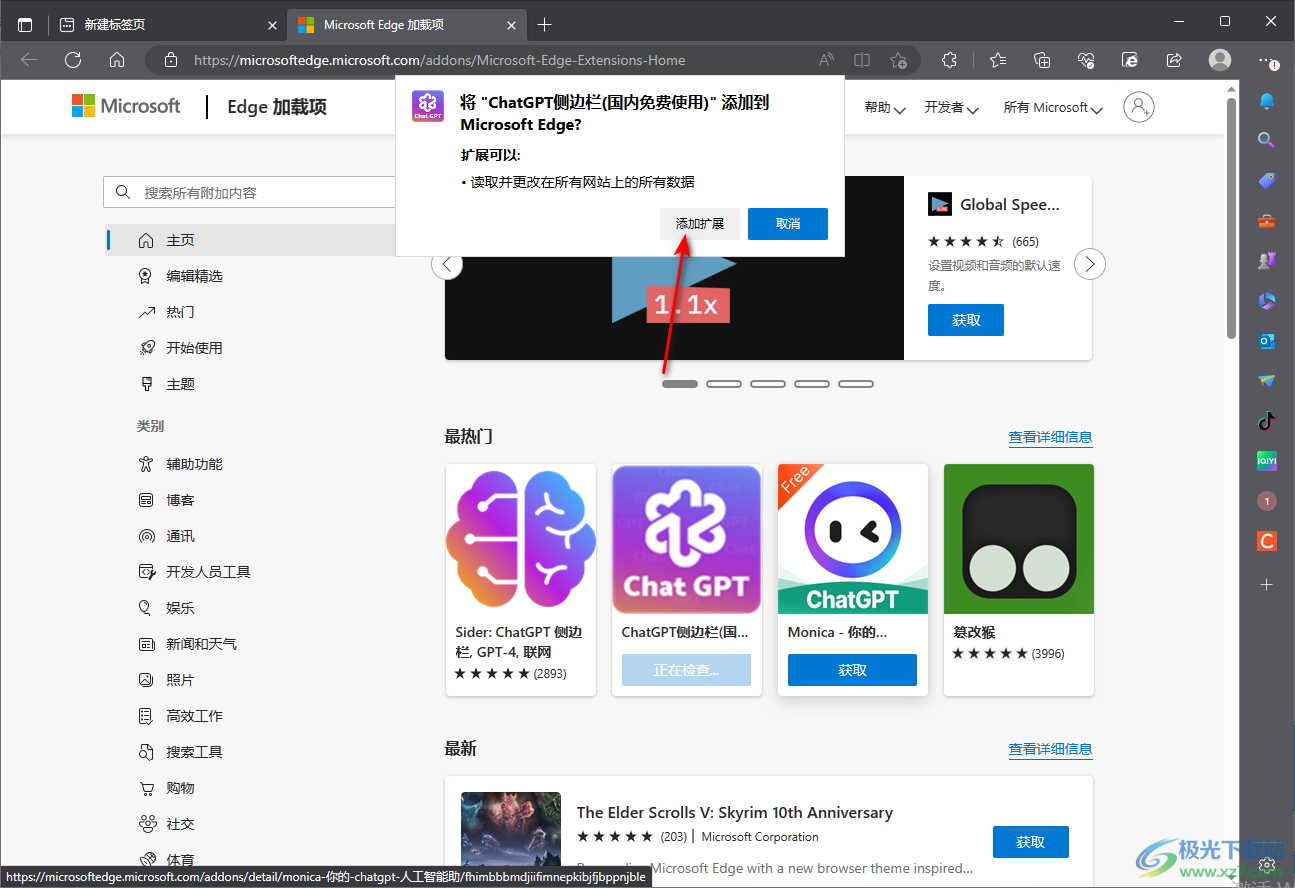Open the Collections icon in toolbar
Viewport: 1295px width, 888px height.
click(x=1042, y=60)
